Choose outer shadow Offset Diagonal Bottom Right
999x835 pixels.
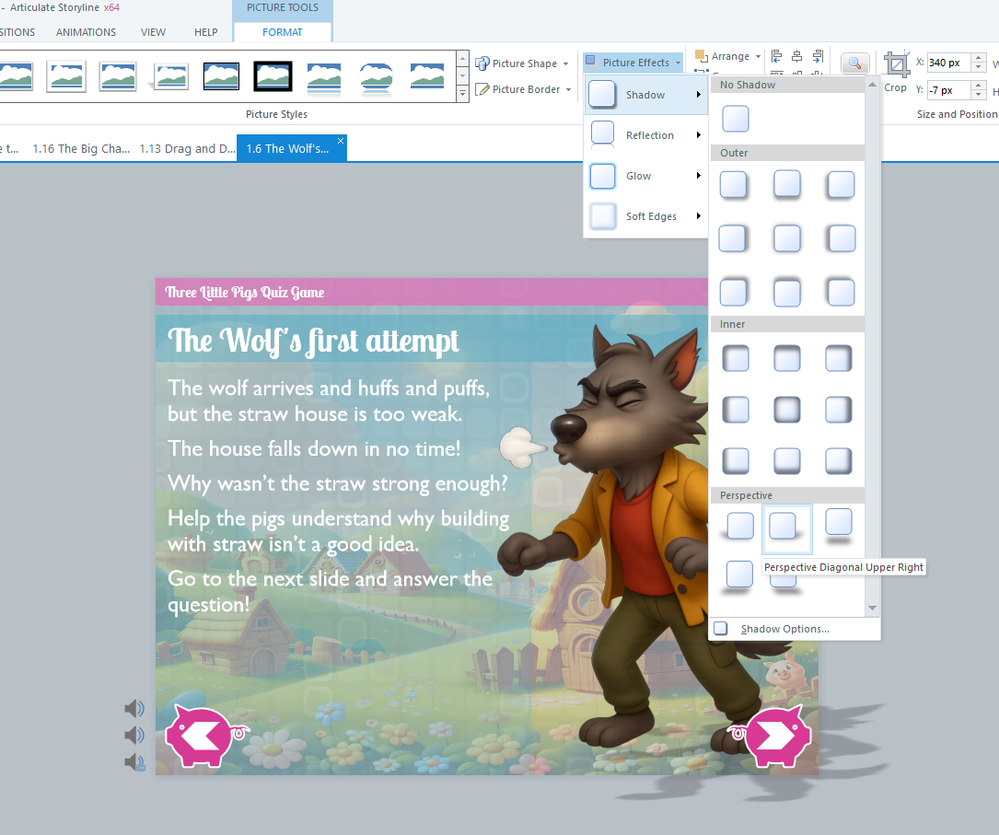tap(733, 185)
